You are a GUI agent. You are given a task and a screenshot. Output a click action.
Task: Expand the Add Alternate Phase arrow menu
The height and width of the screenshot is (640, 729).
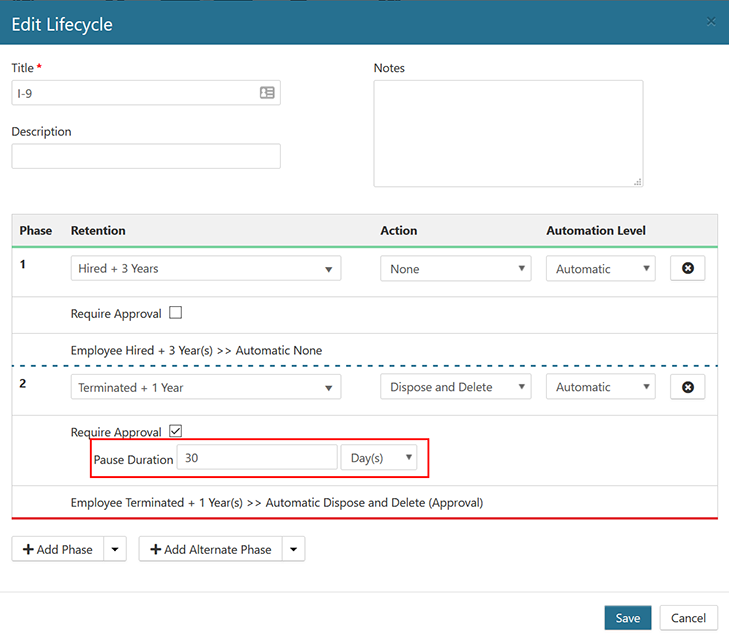[x=293, y=549]
